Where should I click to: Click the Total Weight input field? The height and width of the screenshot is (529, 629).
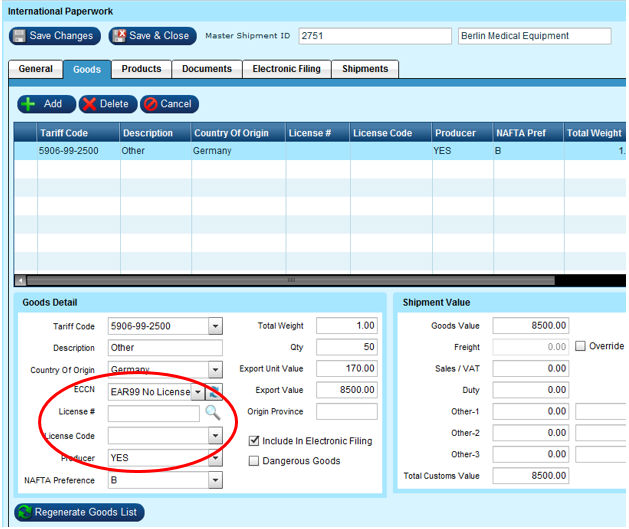(347, 326)
